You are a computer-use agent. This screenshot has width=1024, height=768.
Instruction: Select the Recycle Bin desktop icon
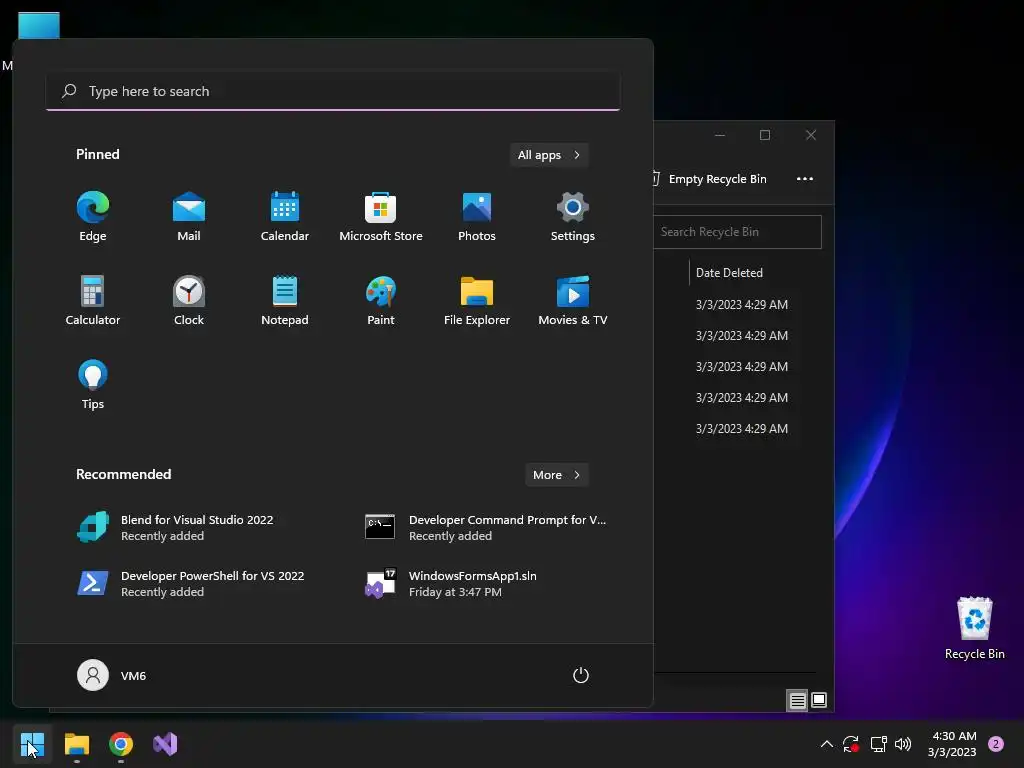pos(974,628)
